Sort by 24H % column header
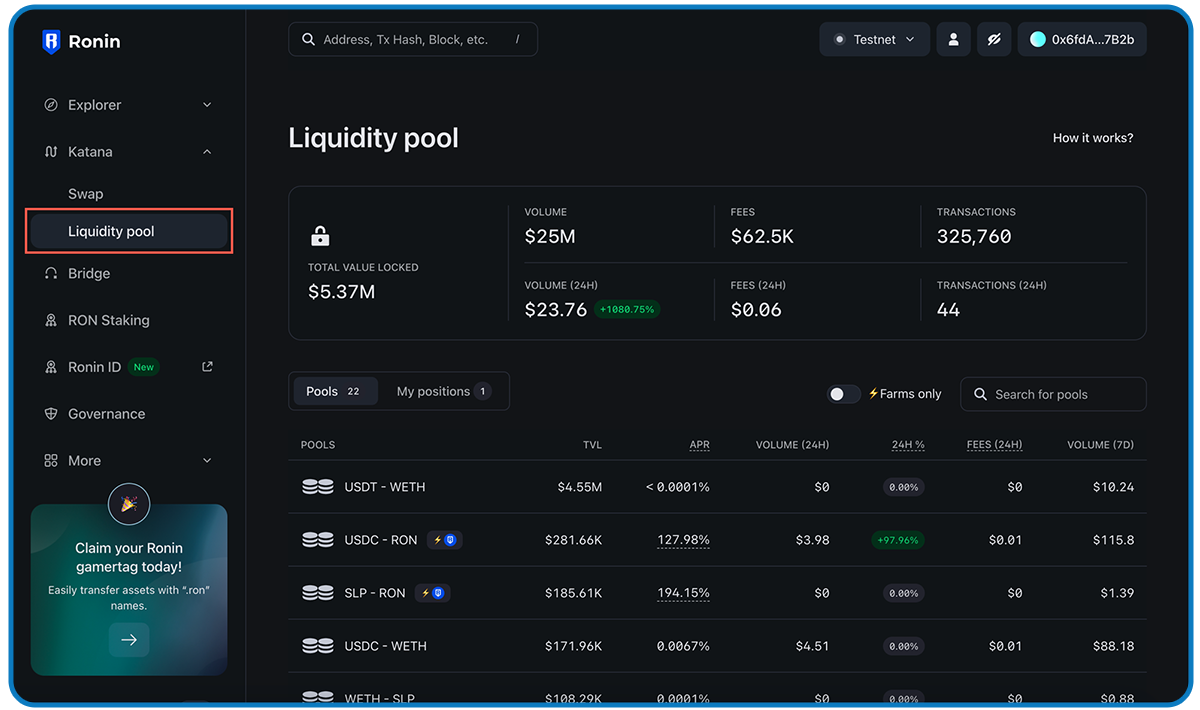The image size is (1200, 710). pyautogui.click(x=908, y=445)
